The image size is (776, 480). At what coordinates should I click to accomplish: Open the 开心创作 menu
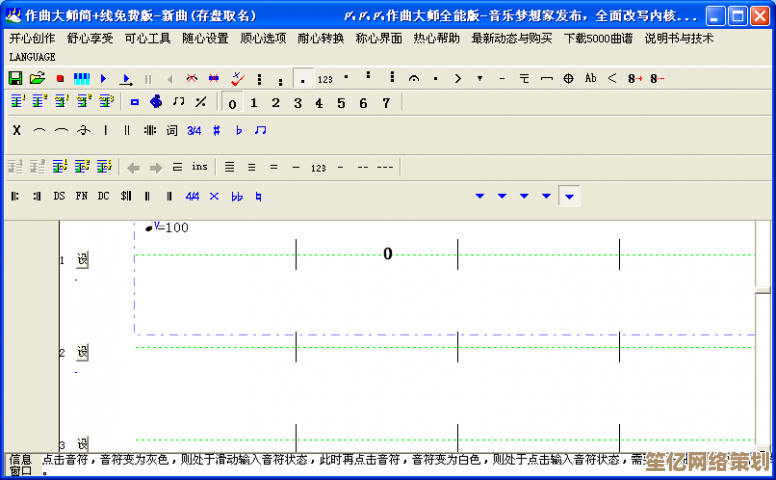pos(32,38)
